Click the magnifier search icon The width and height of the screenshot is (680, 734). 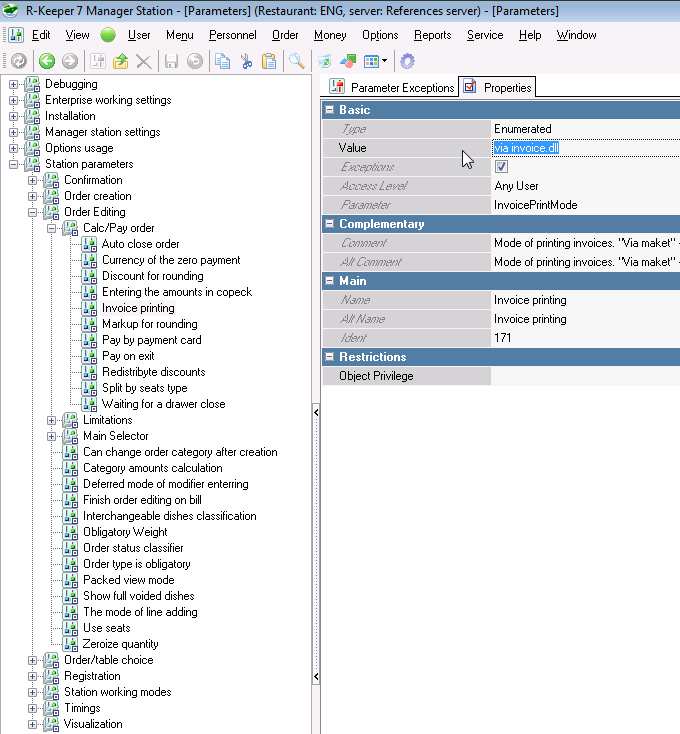pyautogui.click(x=297, y=61)
